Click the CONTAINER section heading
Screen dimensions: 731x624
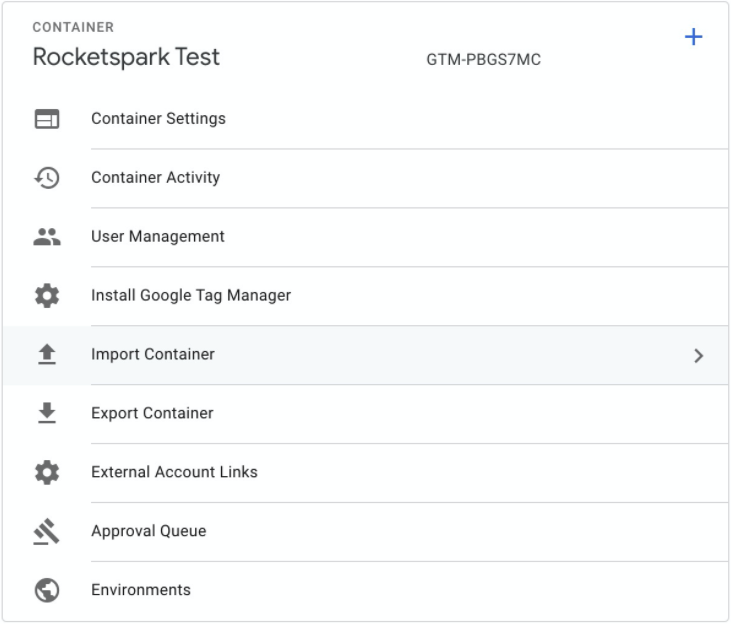coord(73,27)
